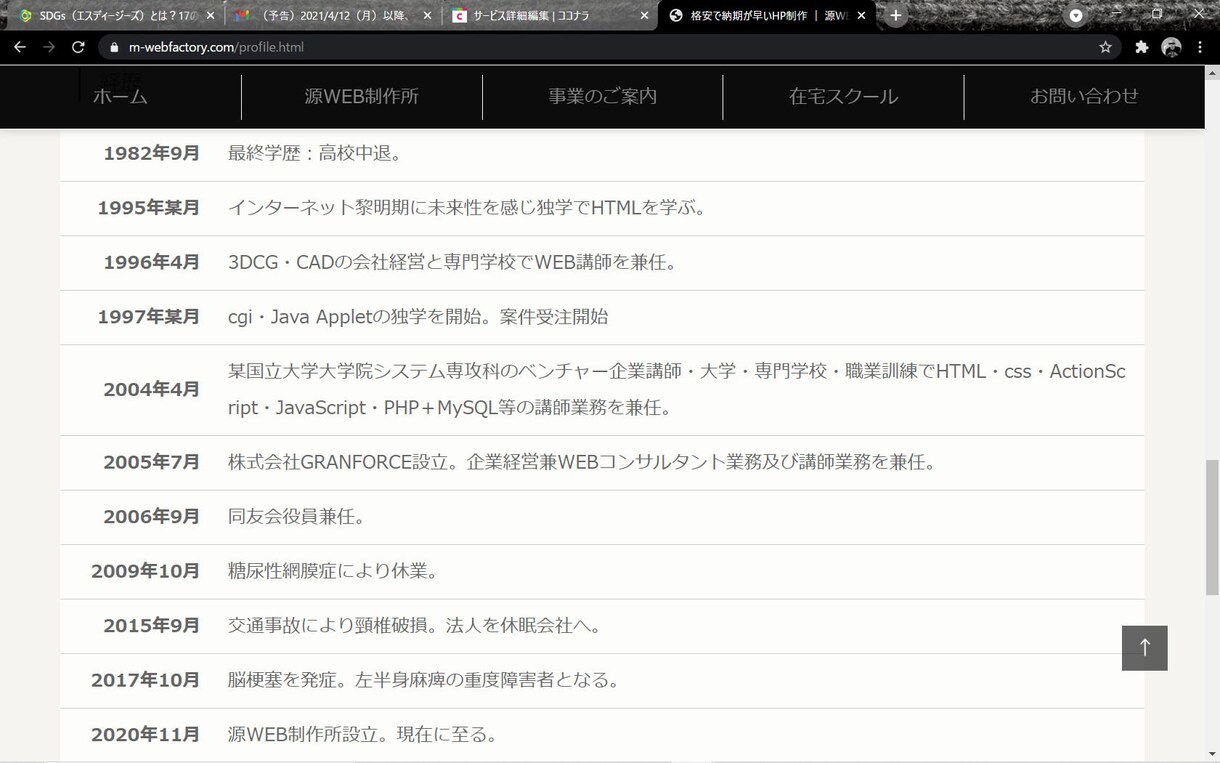The image size is (1220, 763).
Task: Open the Chrome three-dot menu
Action: coord(1200,47)
